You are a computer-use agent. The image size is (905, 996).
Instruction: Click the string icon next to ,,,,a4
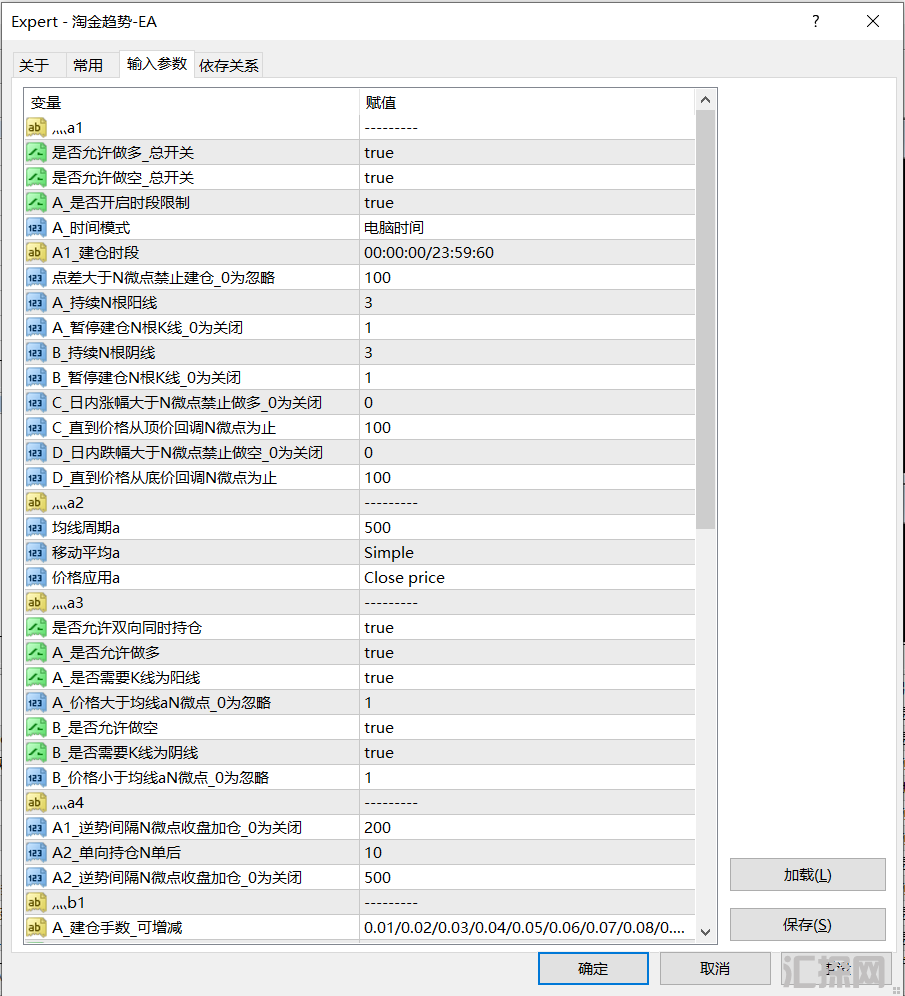point(36,803)
